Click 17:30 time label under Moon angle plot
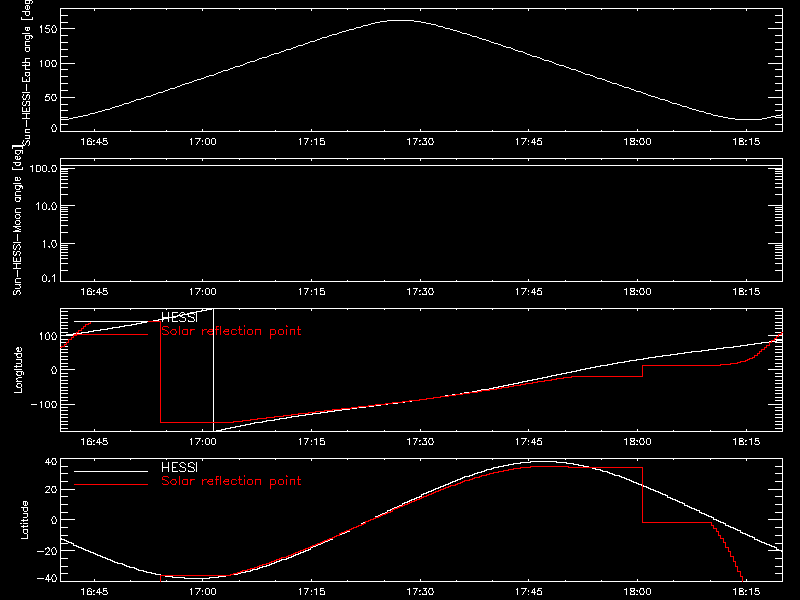This screenshot has width=800, height=600. pyautogui.click(x=420, y=292)
